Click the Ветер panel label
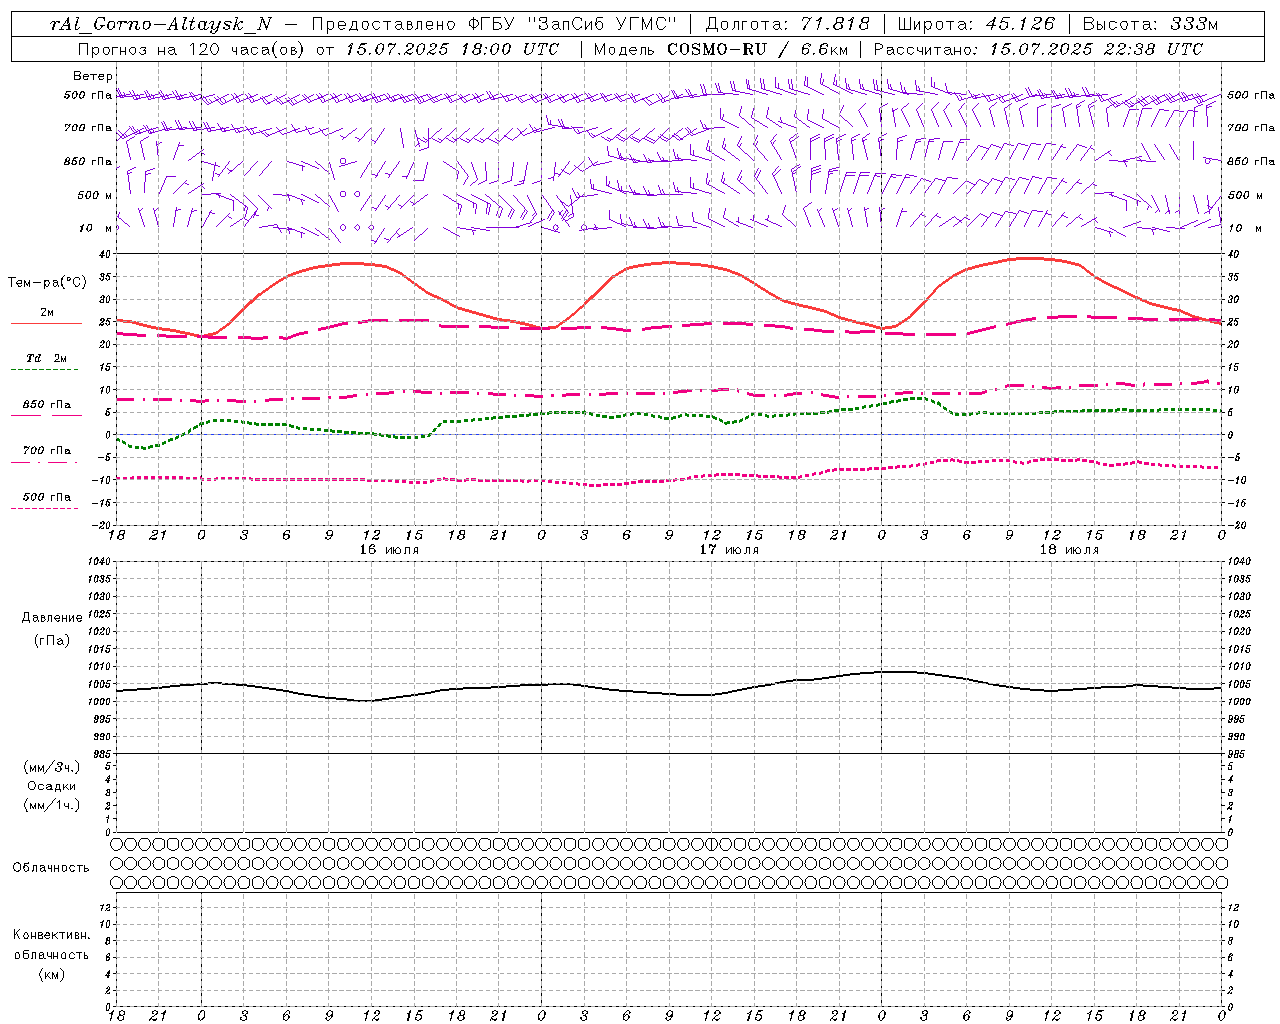The height and width of the screenshot is (1024, 1280). pyautogui.click(x=93, y=76)
